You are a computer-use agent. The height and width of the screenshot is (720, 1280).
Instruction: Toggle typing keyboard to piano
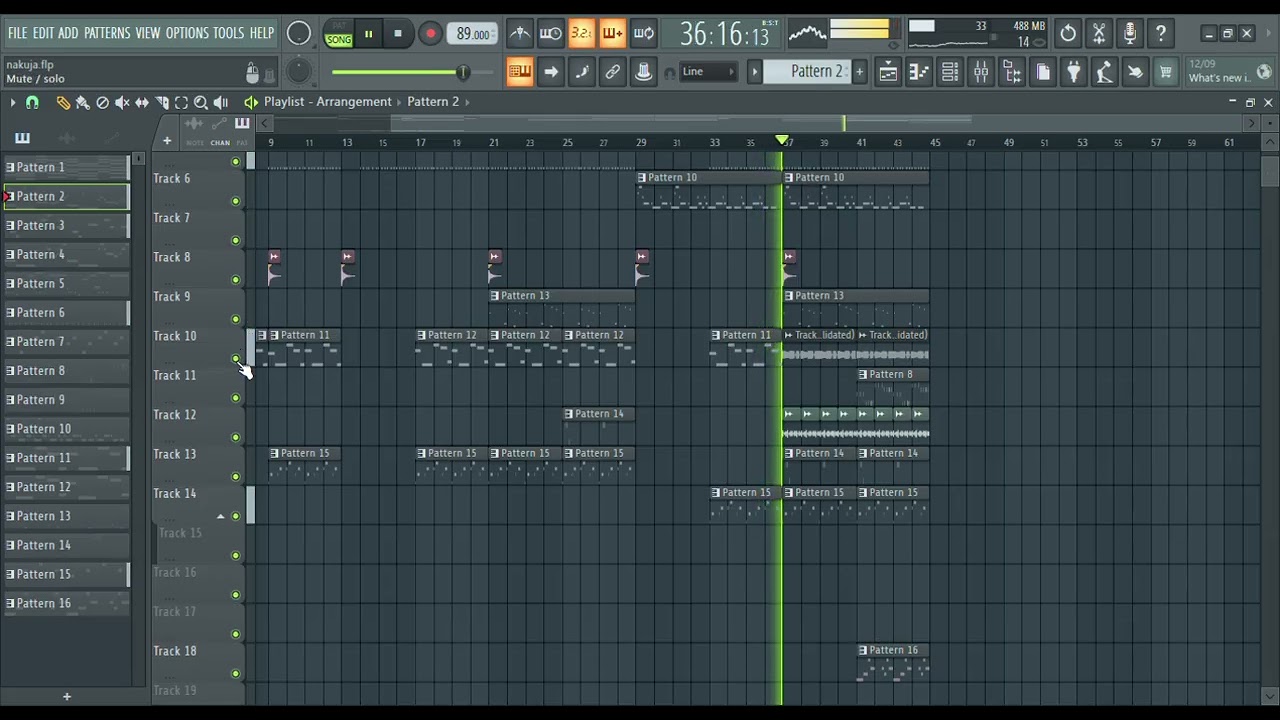(x=520, y=72)
